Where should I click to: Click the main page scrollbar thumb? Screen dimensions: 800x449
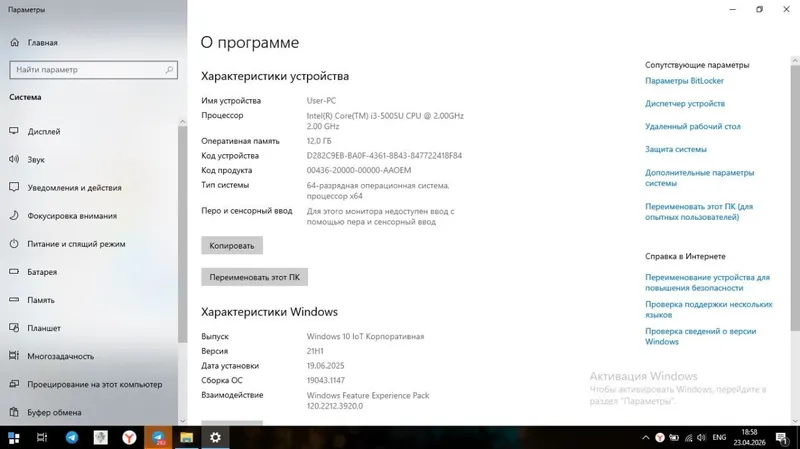tap(795, 198)
